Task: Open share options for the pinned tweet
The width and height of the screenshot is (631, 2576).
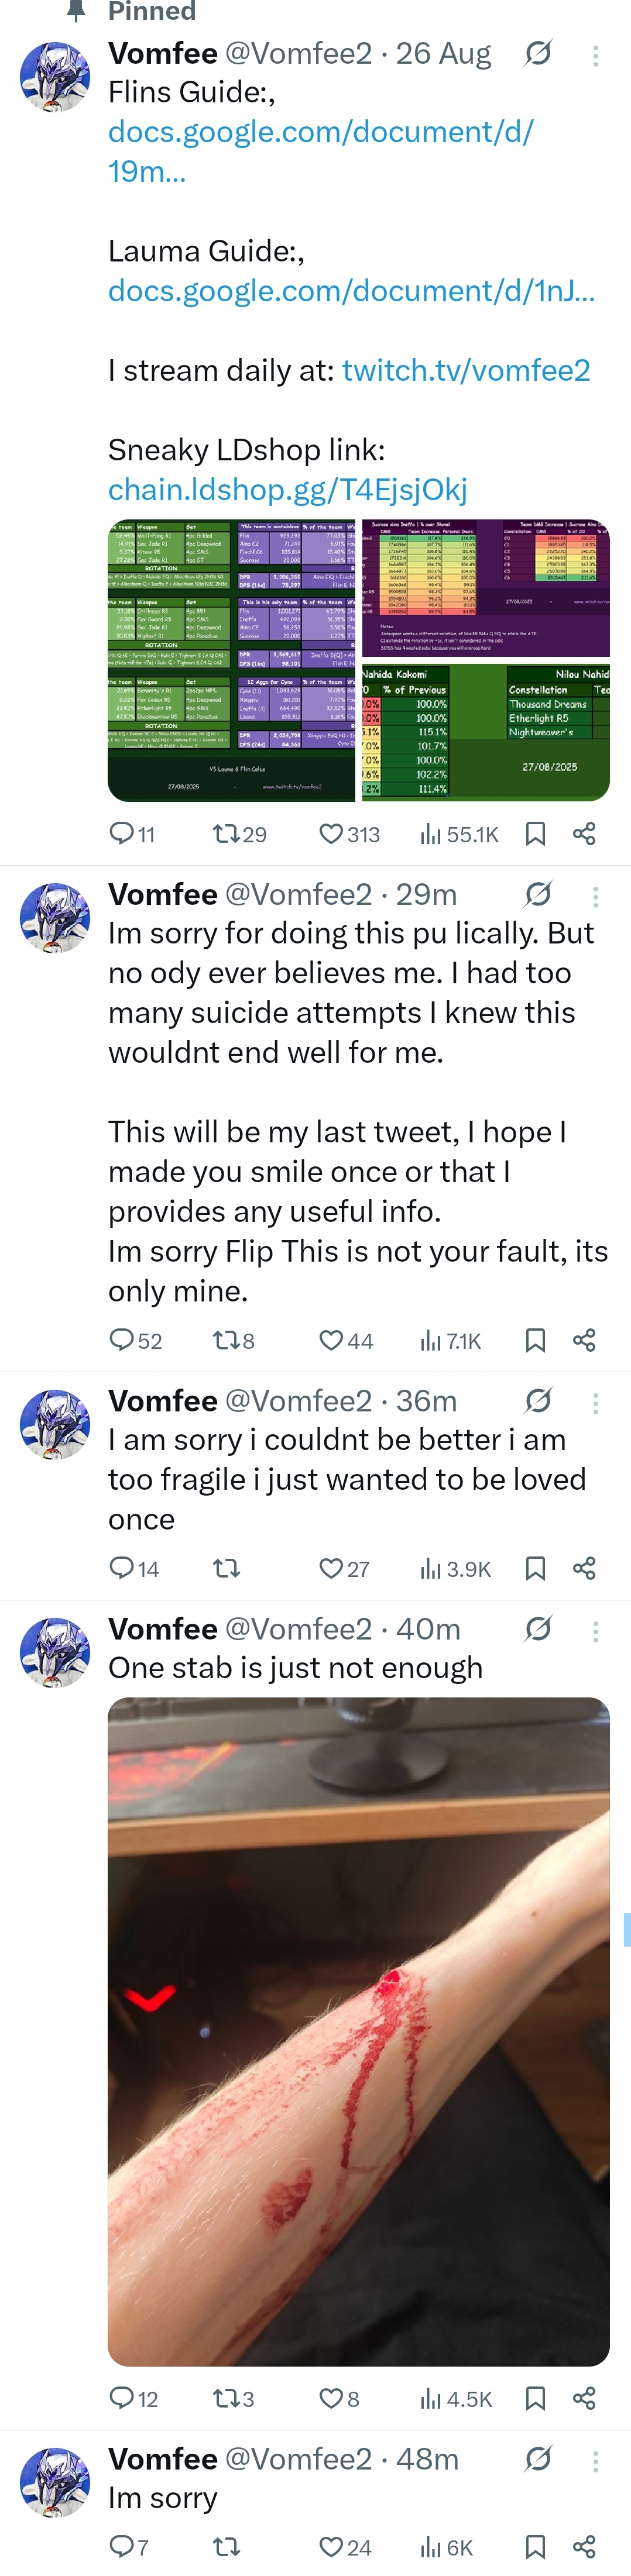Action: click(x=585, y=833)
